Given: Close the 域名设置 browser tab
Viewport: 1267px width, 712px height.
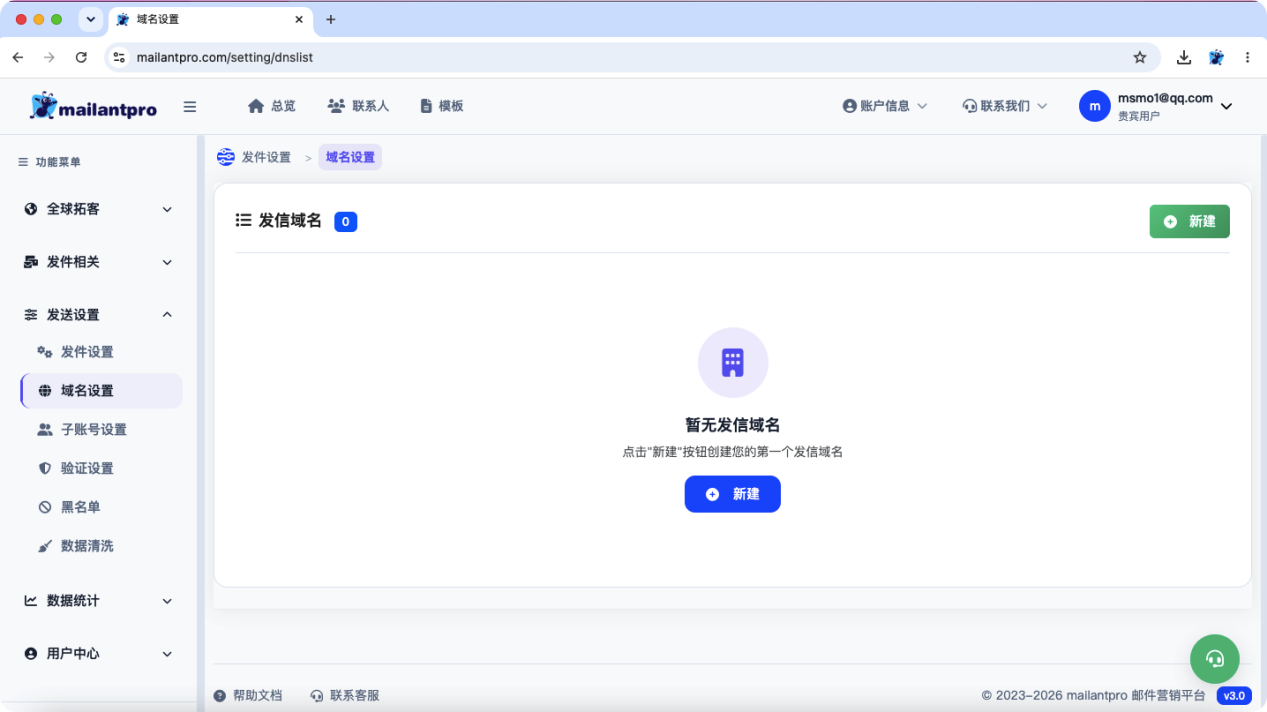Looking at the screenshot, I should point(299,19).
